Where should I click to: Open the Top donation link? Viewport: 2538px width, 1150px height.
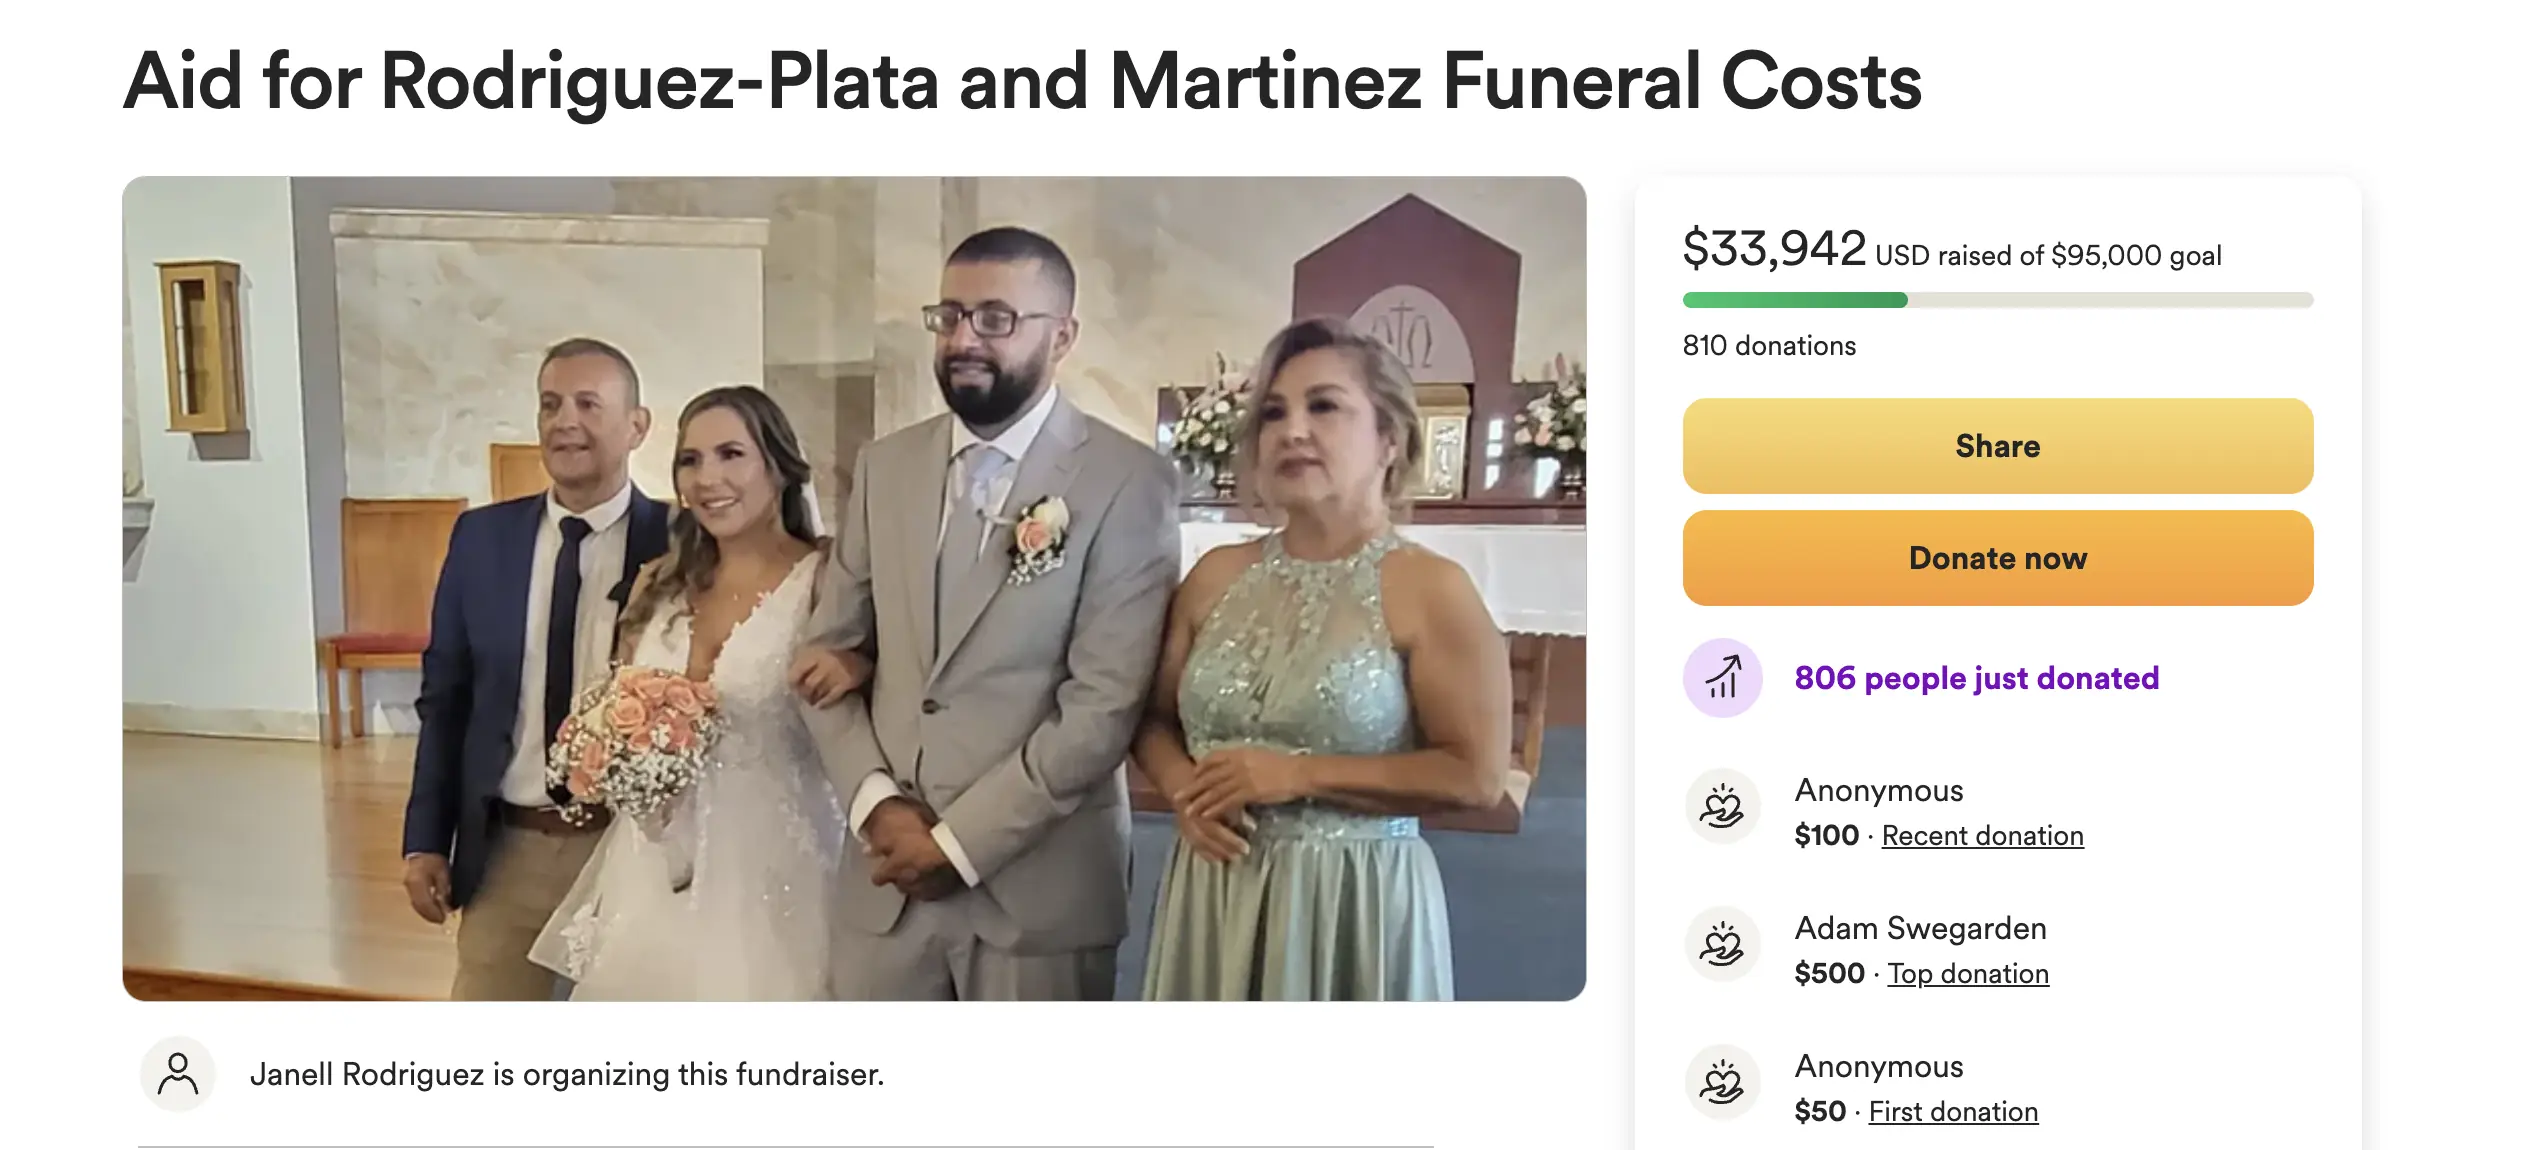(x=1968, y=974)
